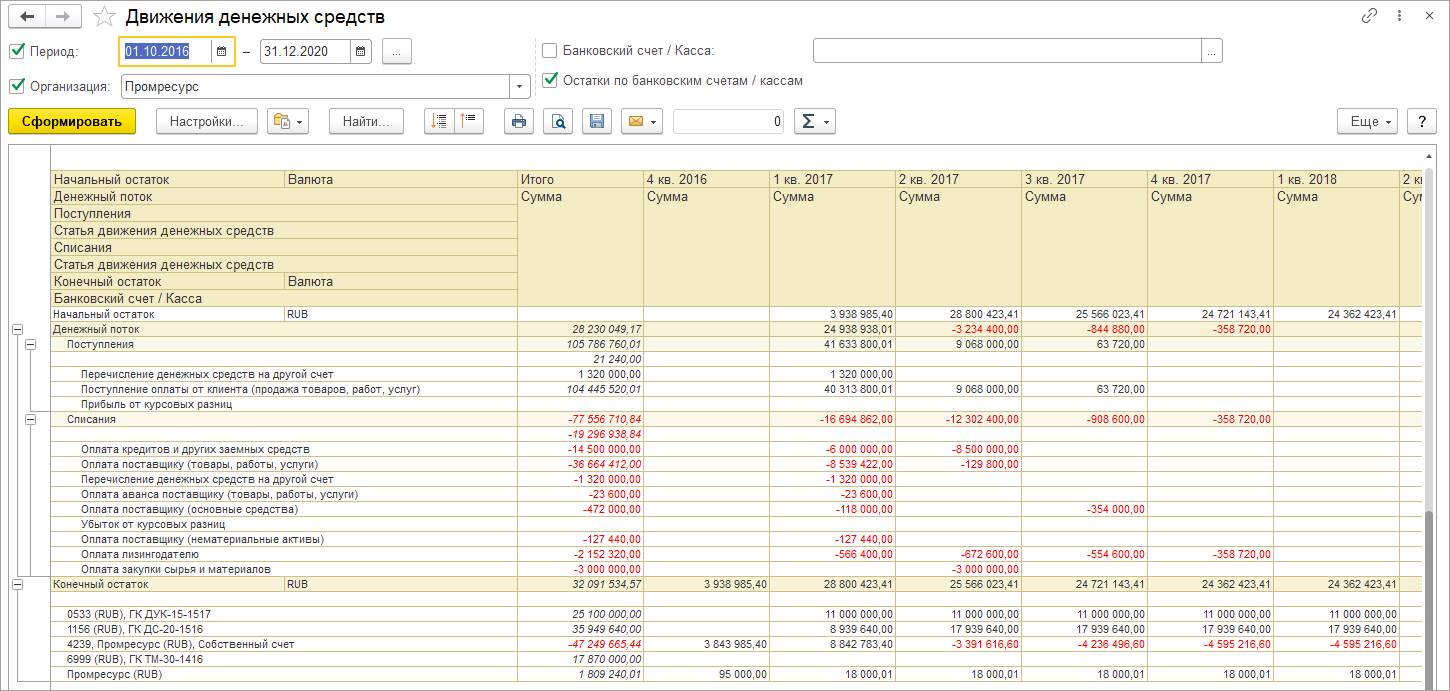Open the Организация dropdown list
1450x691 pixels.
pos(519,86)
